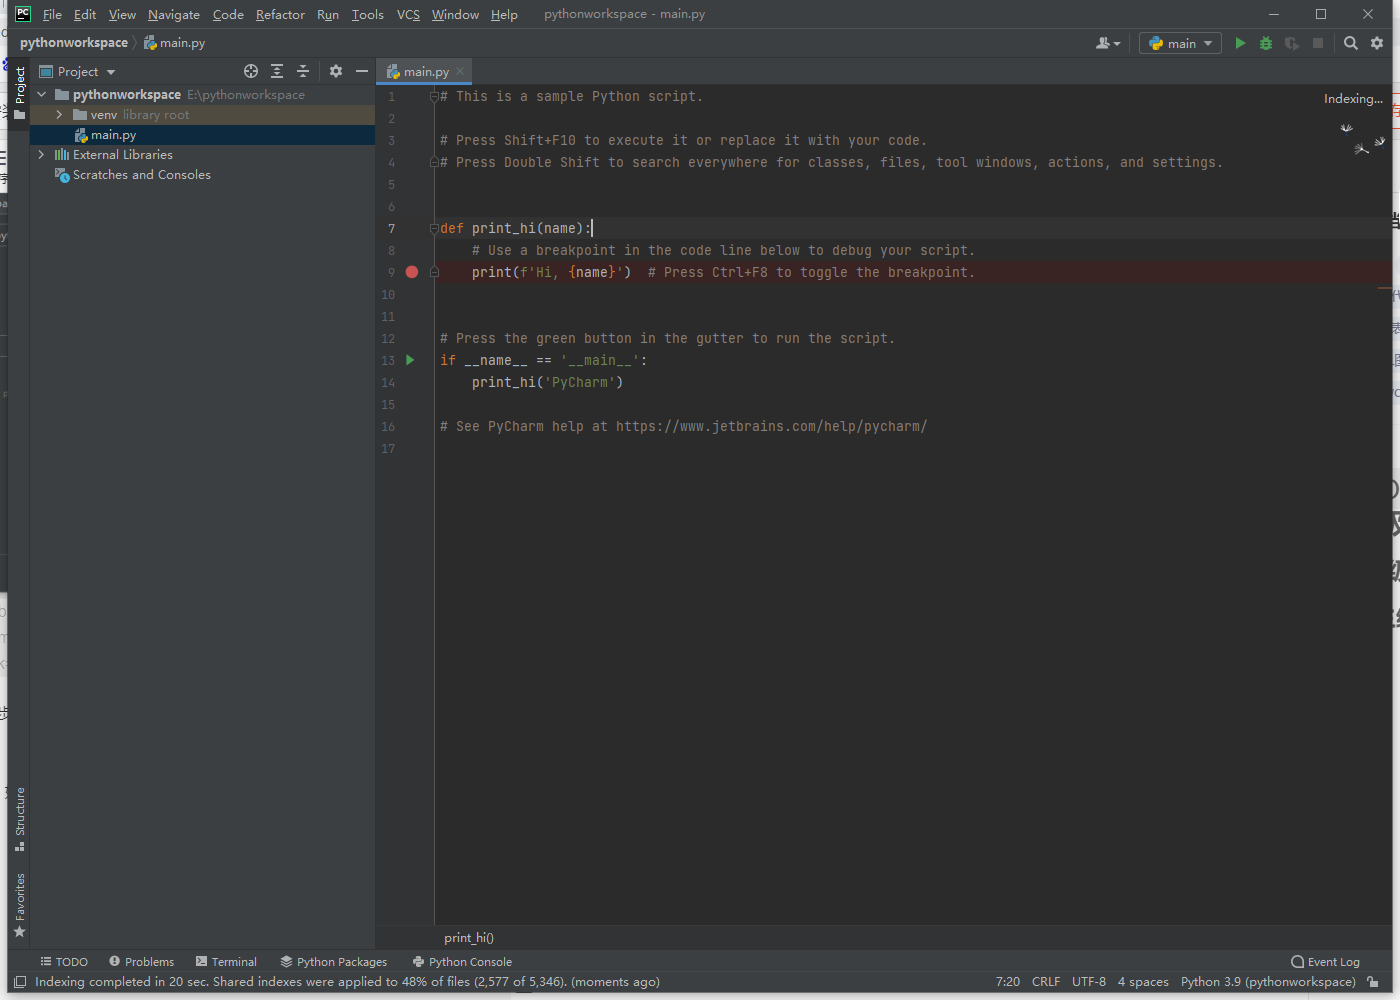
Task: Open the Code With Me user icon
Action: click(x=1108, y=43)
